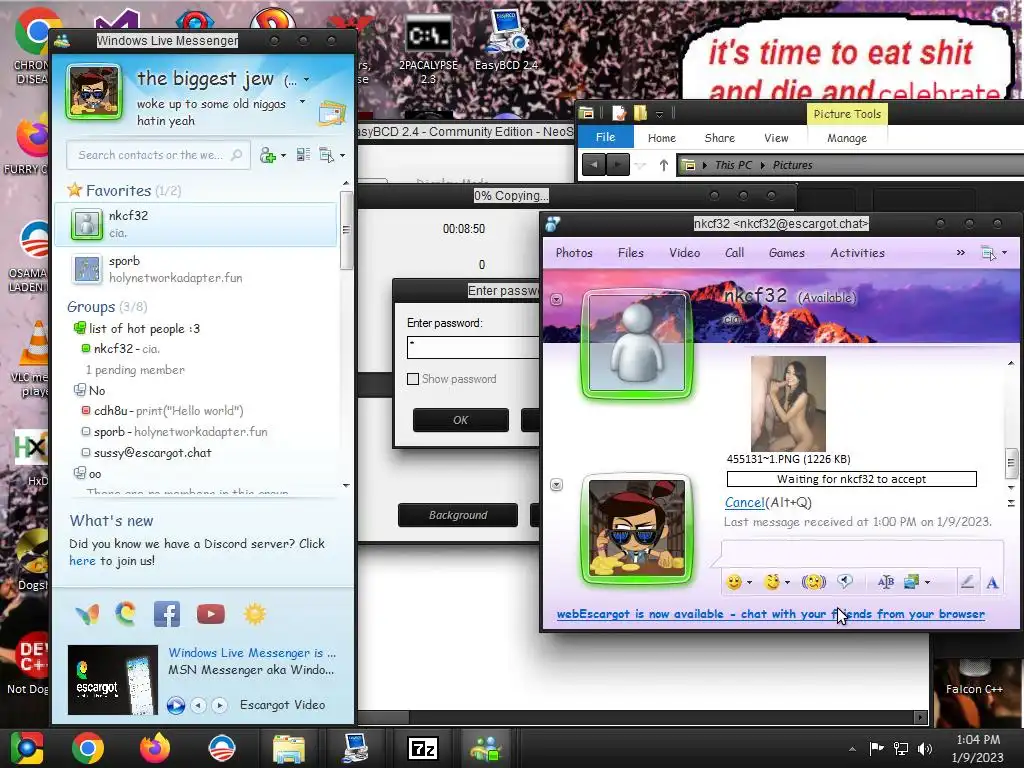
Task: Collapse your own display picture arrow toggle
Action: (556, 485)
